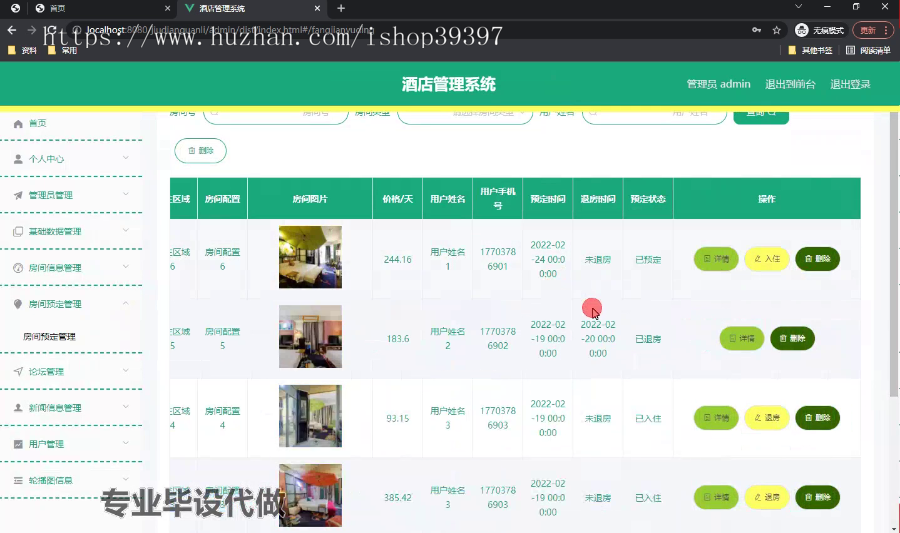Expand the 个人中心 menu chevron
900x533 pixels.
tap(126, 158)
